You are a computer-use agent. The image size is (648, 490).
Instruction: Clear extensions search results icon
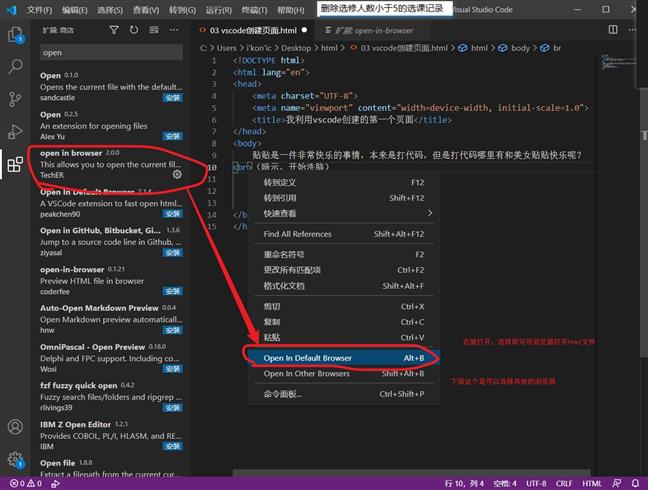tap(154, 30)
